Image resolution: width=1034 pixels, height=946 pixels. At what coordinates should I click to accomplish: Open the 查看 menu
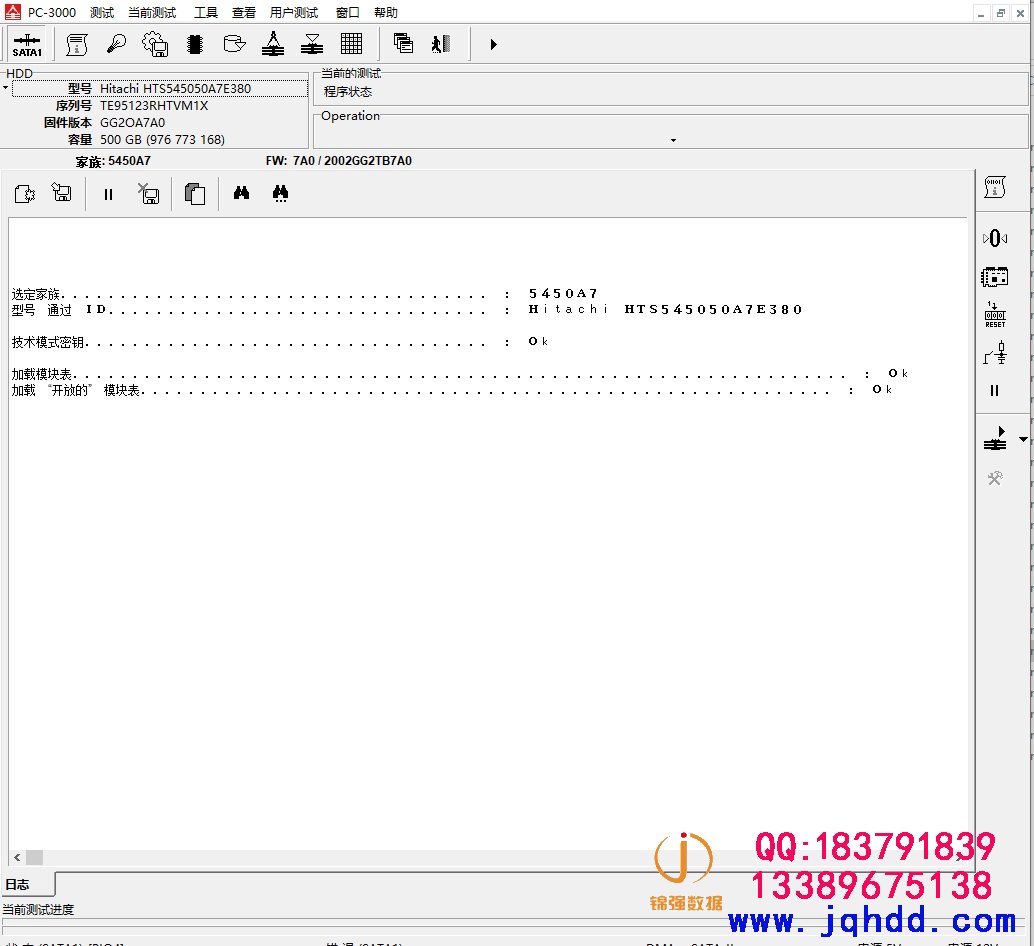tap(243, 13)
